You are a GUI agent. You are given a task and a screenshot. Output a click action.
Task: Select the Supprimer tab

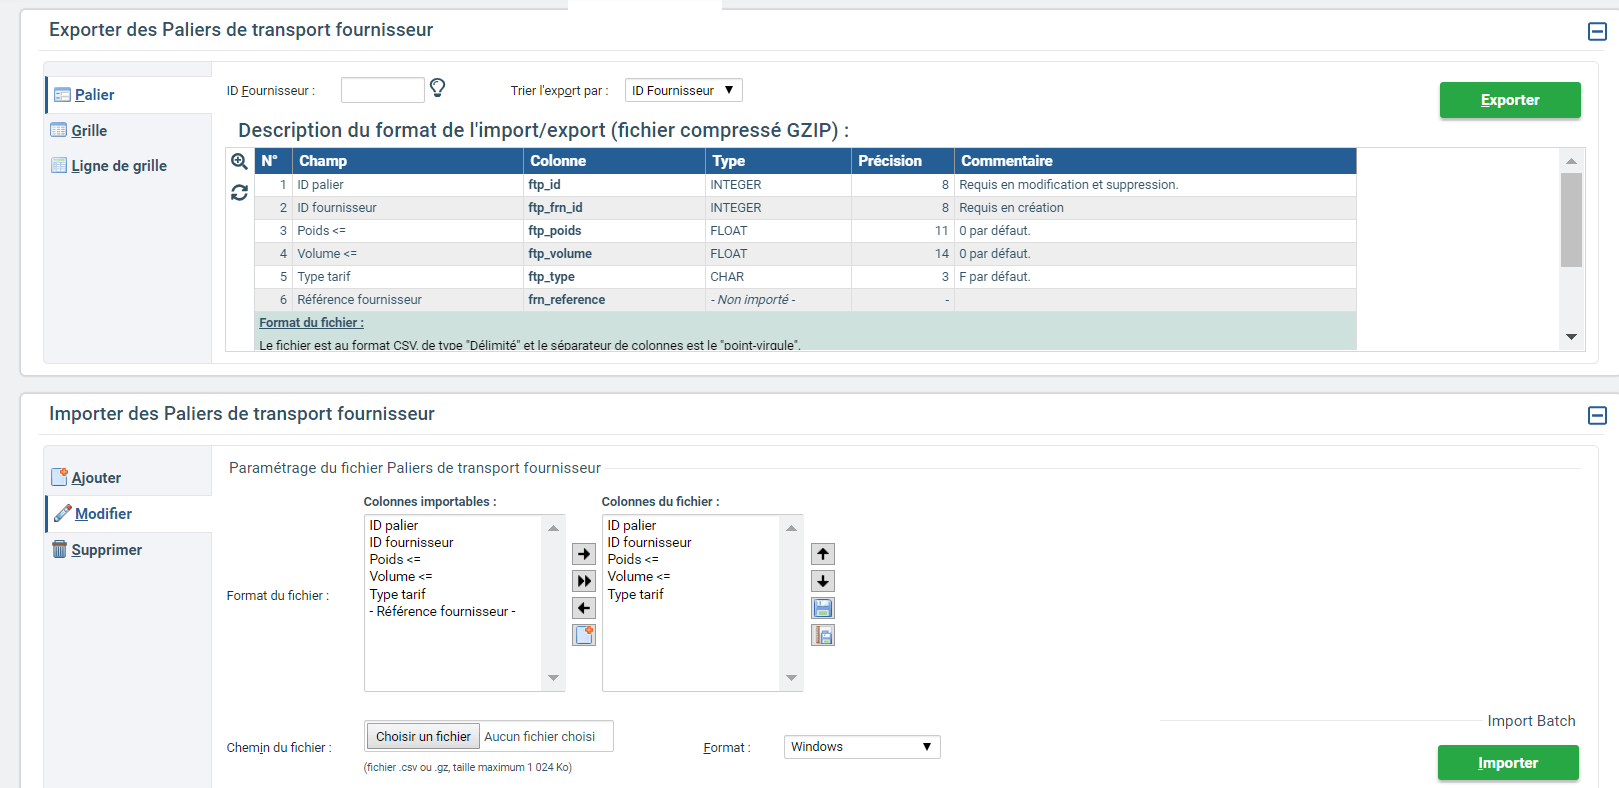pyautogui.click(x=106, y=550)
